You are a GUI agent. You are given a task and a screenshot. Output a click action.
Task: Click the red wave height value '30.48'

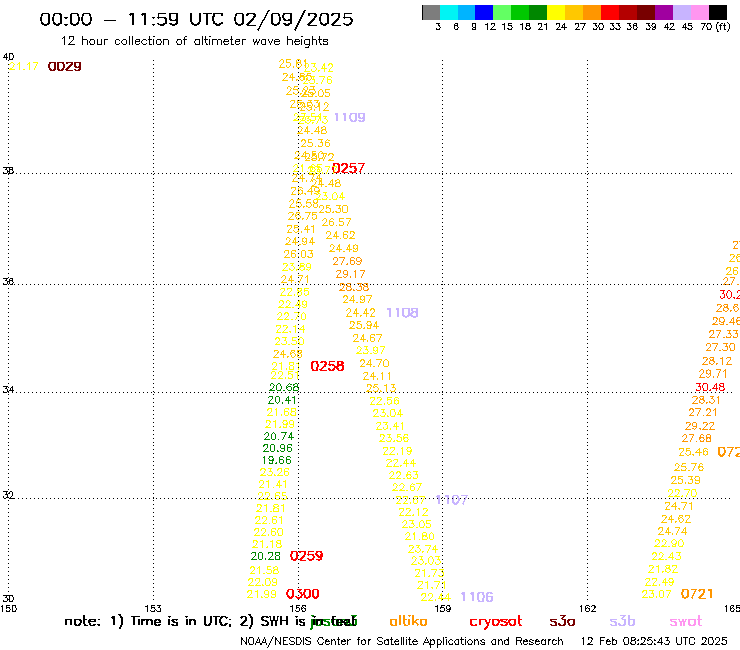pyautogui.click(x=710, y=387)
